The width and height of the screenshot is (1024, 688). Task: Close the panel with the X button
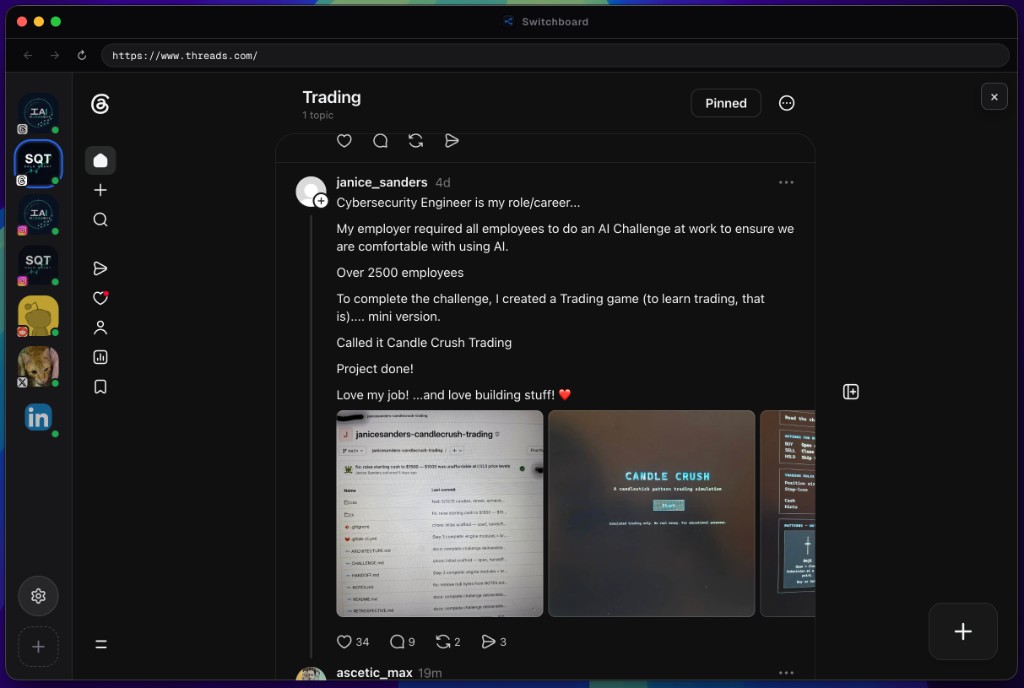pos(994,97)
